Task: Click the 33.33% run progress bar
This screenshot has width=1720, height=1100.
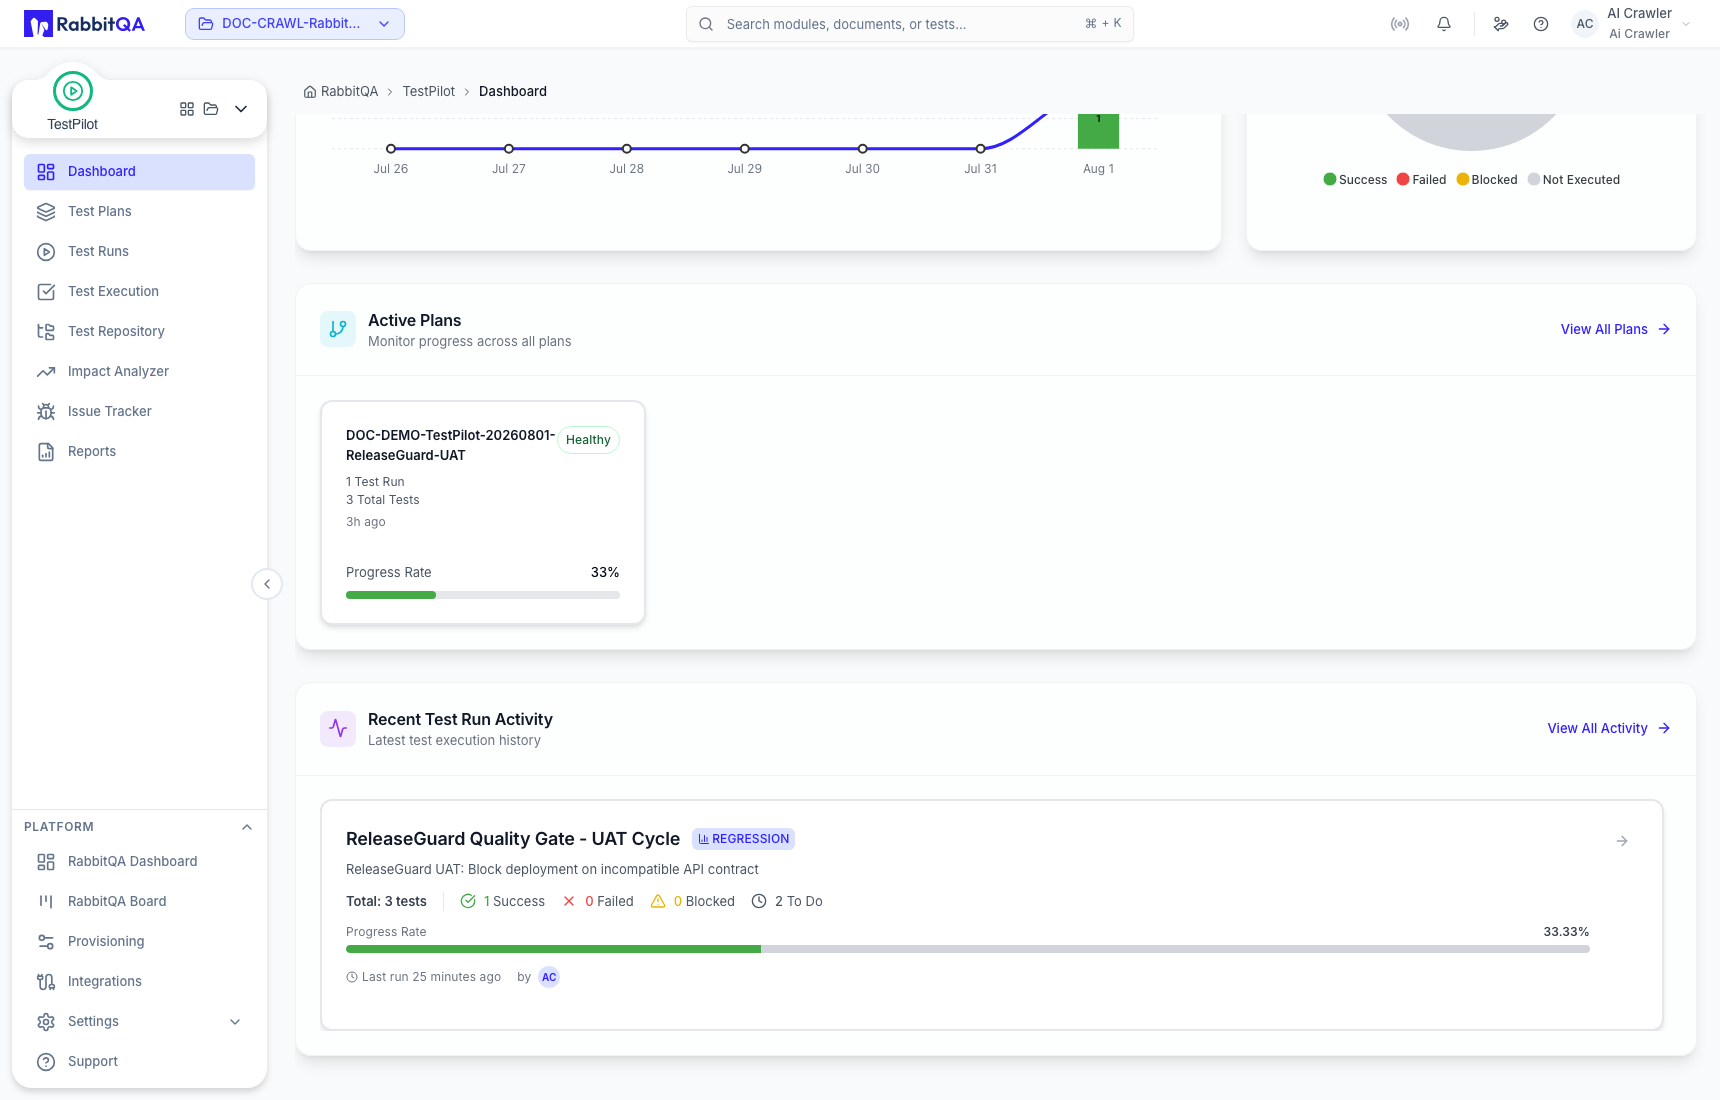Action: pos(968,949)
